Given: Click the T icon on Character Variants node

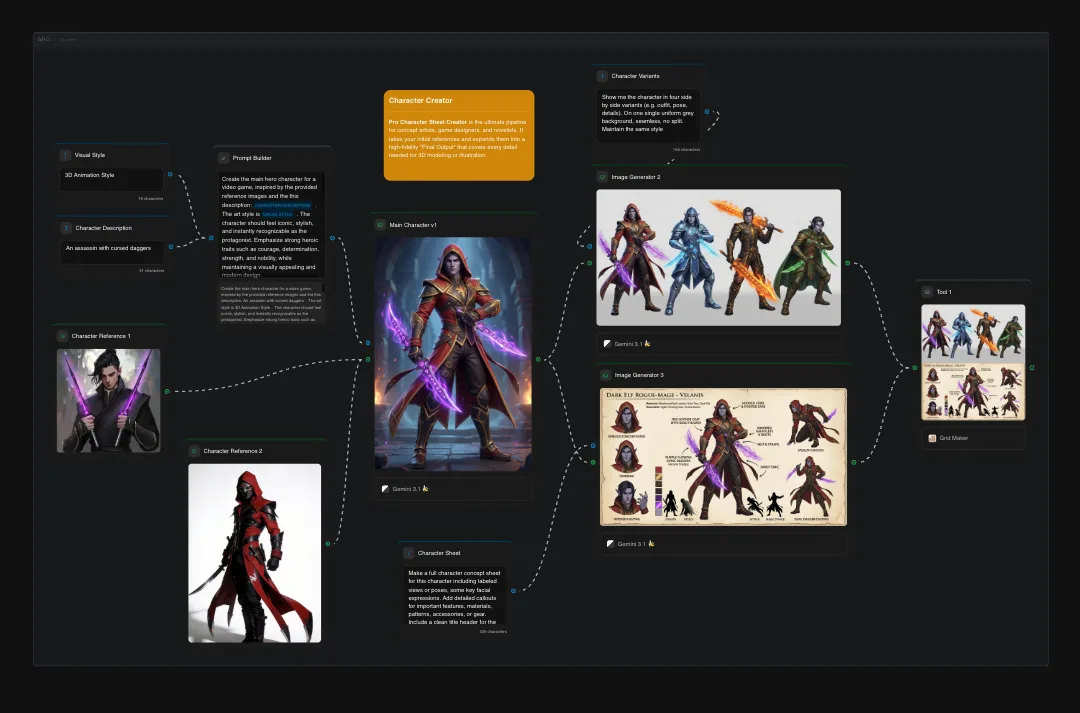Looking at the screenshot, I should tap(601, 75).
